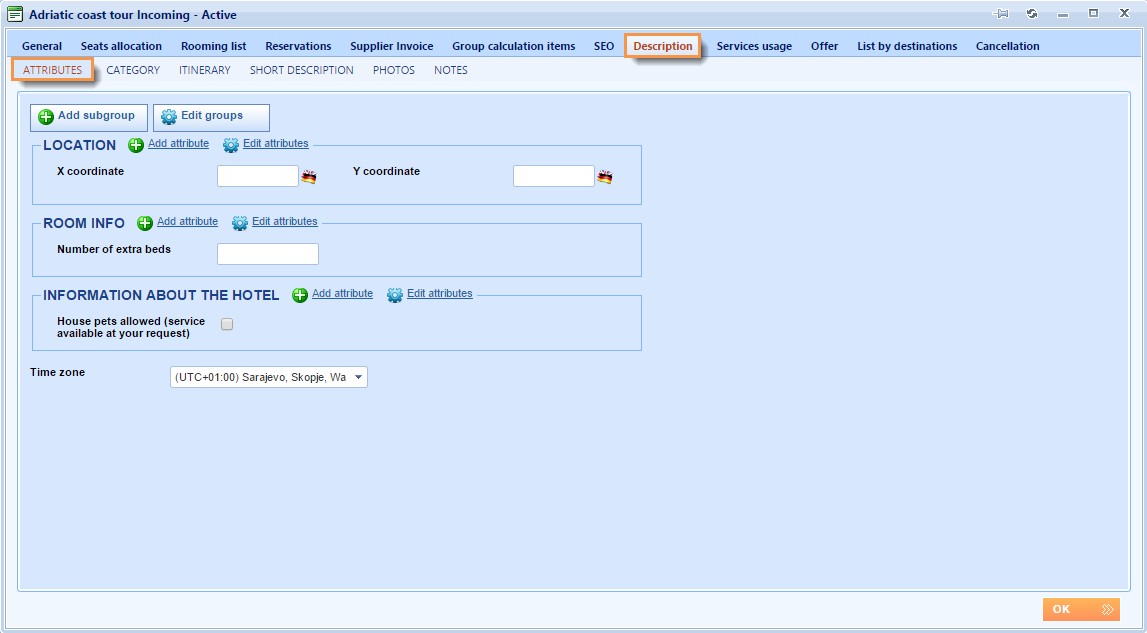The width and height of the screenshot is (1147, 633).
Task: Click the flag icon next to X coordinate
Action: point(309,176)
